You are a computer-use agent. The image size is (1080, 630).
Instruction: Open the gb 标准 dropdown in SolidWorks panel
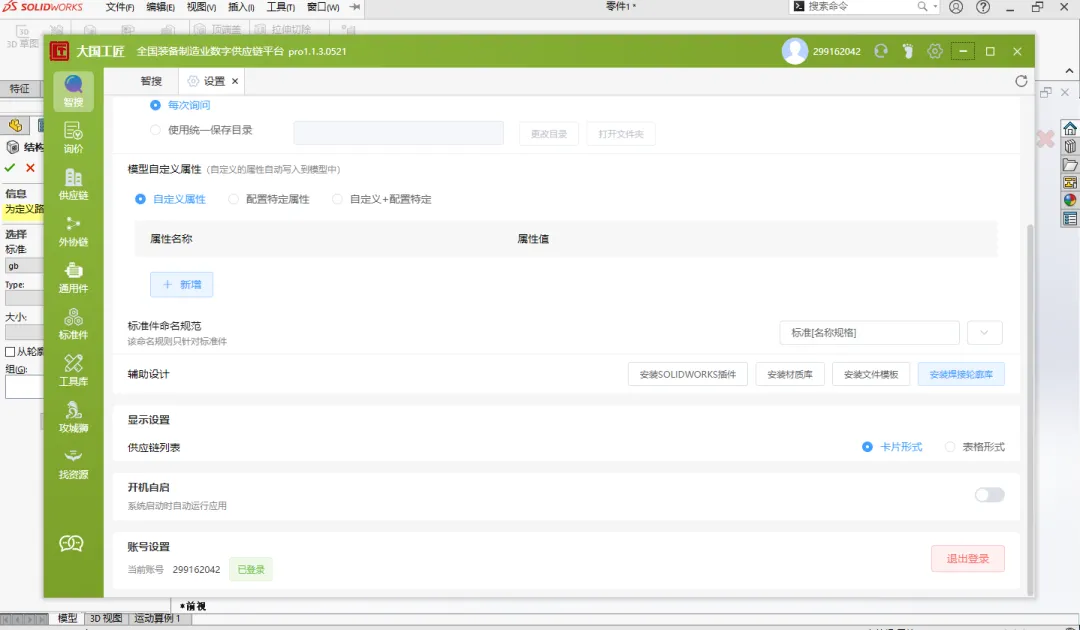pyautogui.click(x=24, y=266)
